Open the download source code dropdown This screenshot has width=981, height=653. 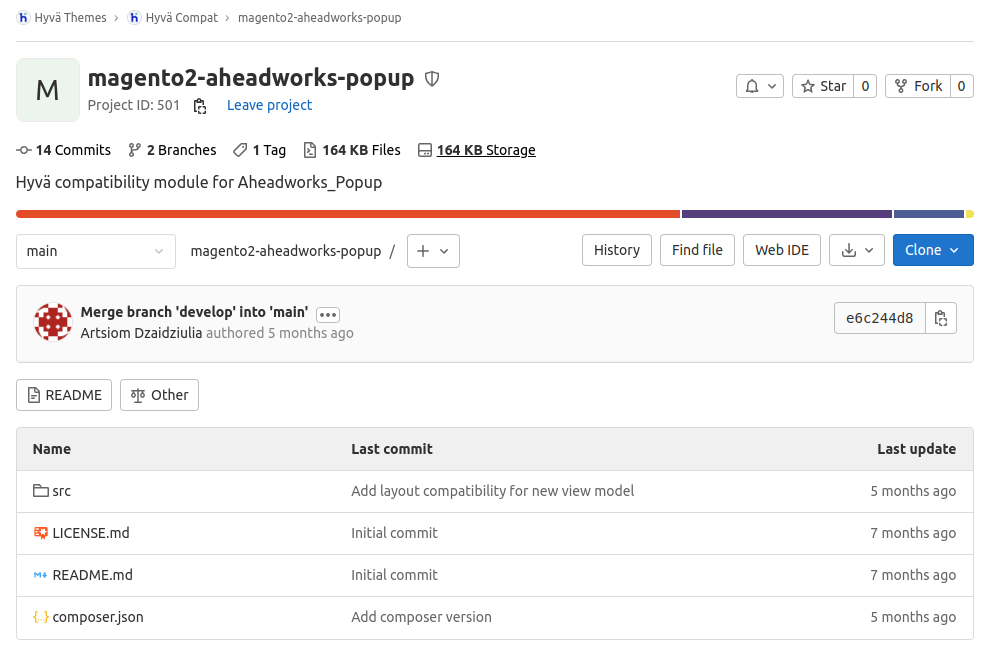pos(856,250)
